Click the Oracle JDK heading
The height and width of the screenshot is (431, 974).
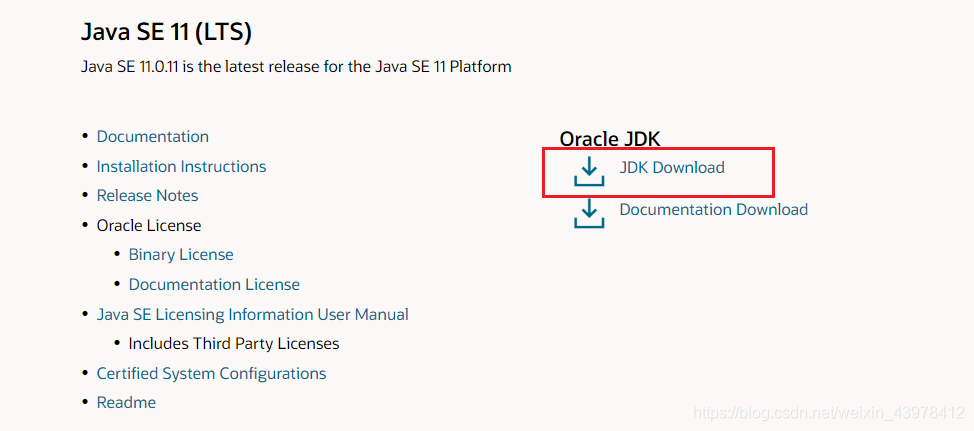[609, 139]
